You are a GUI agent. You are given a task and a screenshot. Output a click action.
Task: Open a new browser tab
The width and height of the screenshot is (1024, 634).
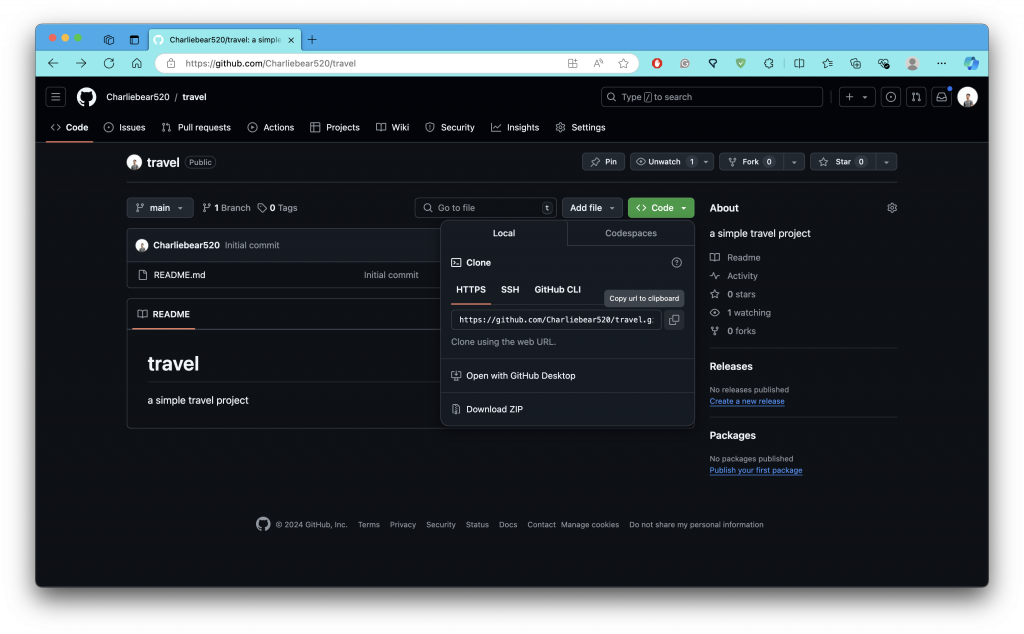tap(312, 40)
